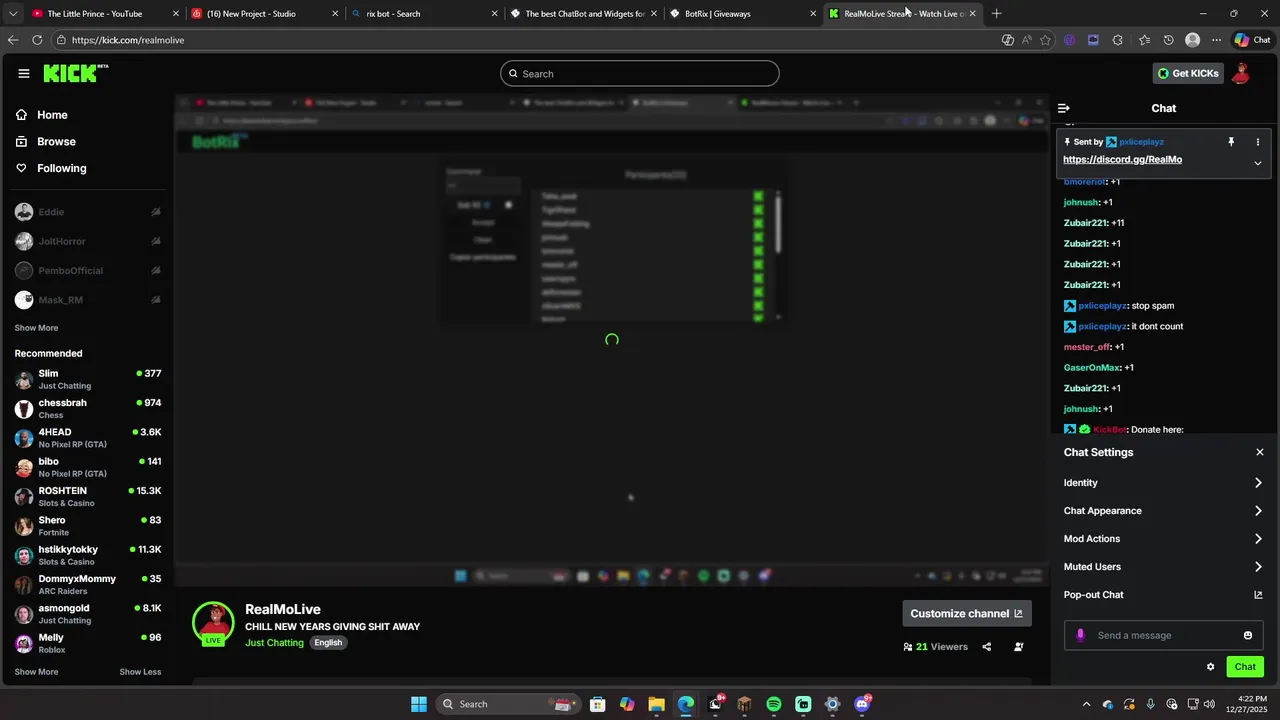
Task: Click the share icon beside Viewers
Action: tap(987, 647)
